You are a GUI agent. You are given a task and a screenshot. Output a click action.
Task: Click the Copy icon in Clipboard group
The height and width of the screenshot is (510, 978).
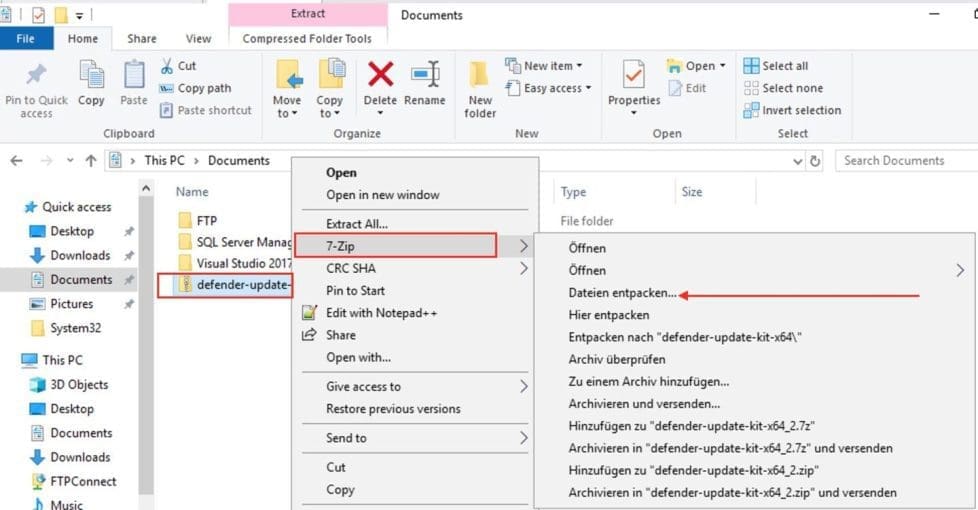pos(91,76)
